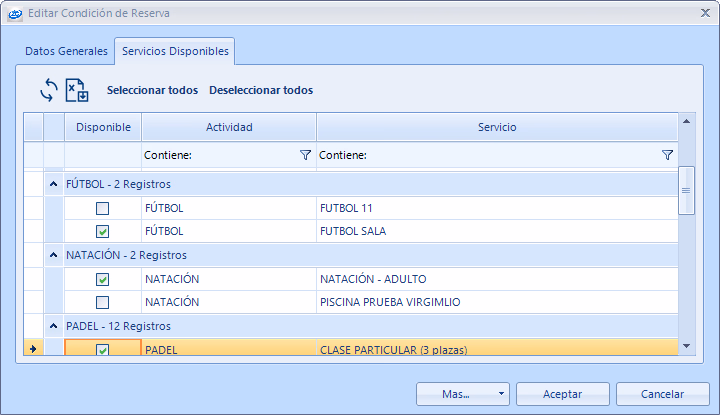Enable the FUTBOL 11 availability checkbox
The image size is (720, 415).
click(x=102, y=209)
